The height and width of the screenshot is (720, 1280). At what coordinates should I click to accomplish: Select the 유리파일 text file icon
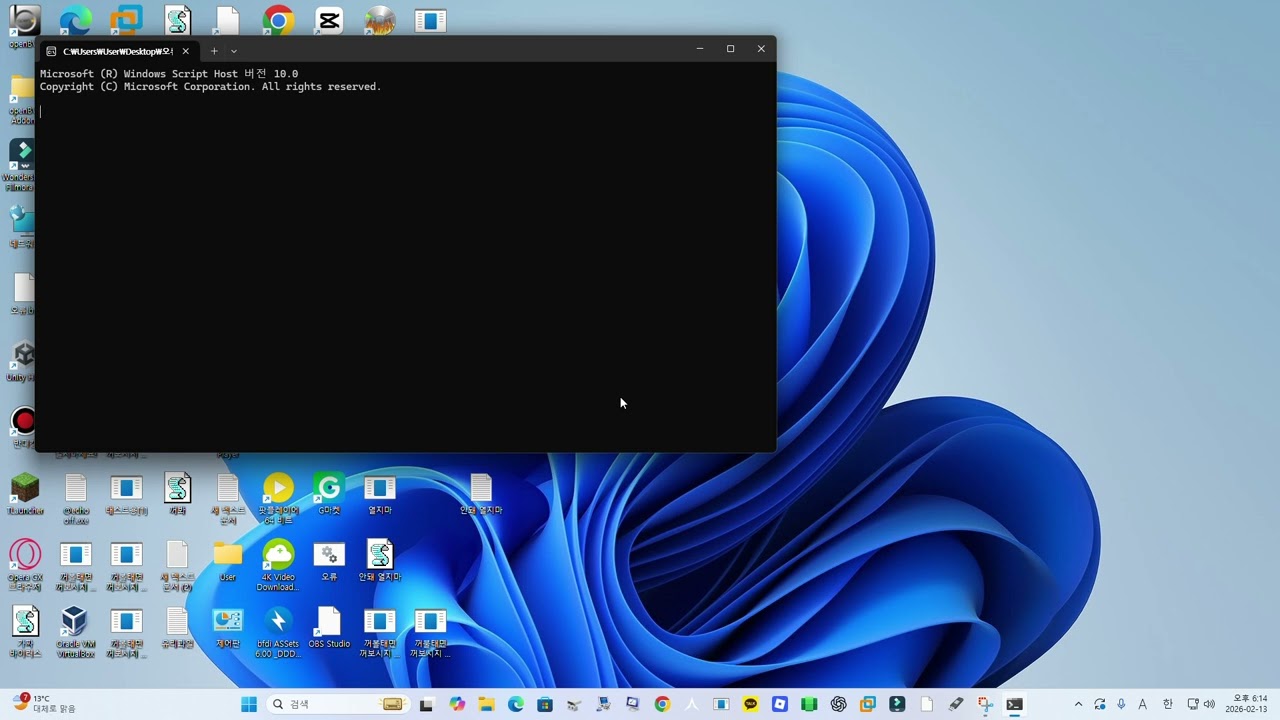point(177,628)
